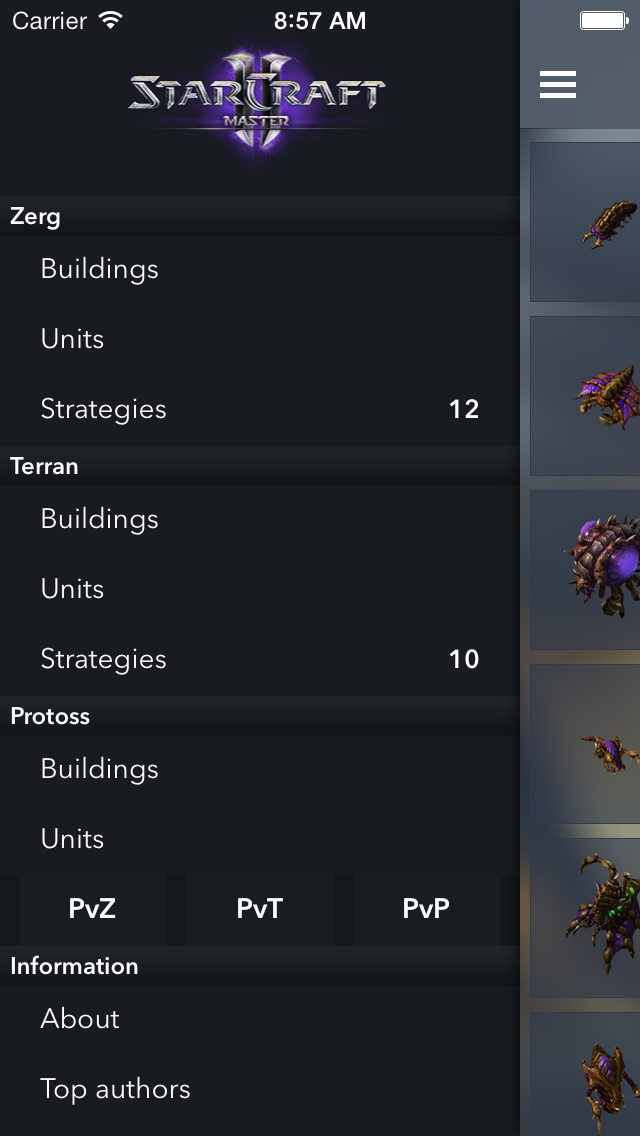Tap the PvZ strategy button
Screen dimensions: 640x1136
pyautogui.click(x=92, y=909)
